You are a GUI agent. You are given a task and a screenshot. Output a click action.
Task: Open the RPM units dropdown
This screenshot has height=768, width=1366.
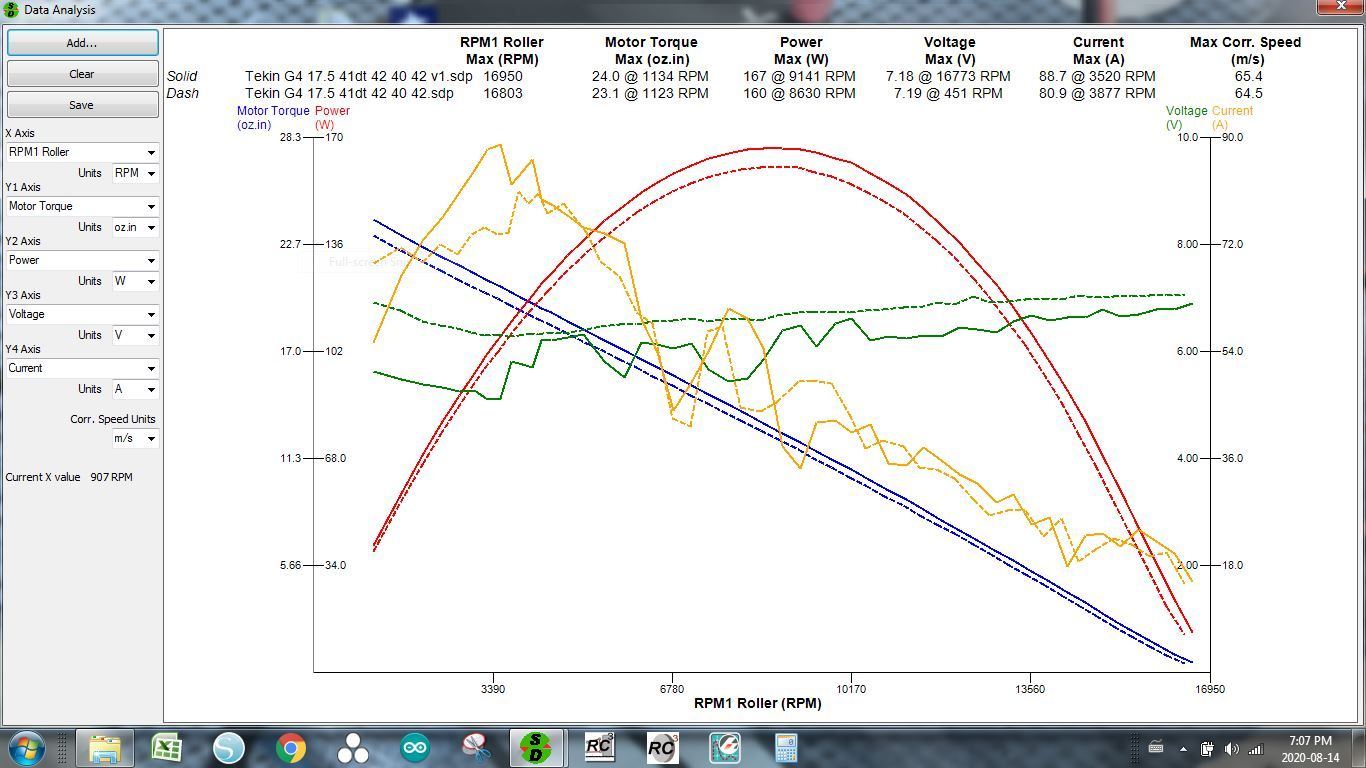[x=135, y=173]
